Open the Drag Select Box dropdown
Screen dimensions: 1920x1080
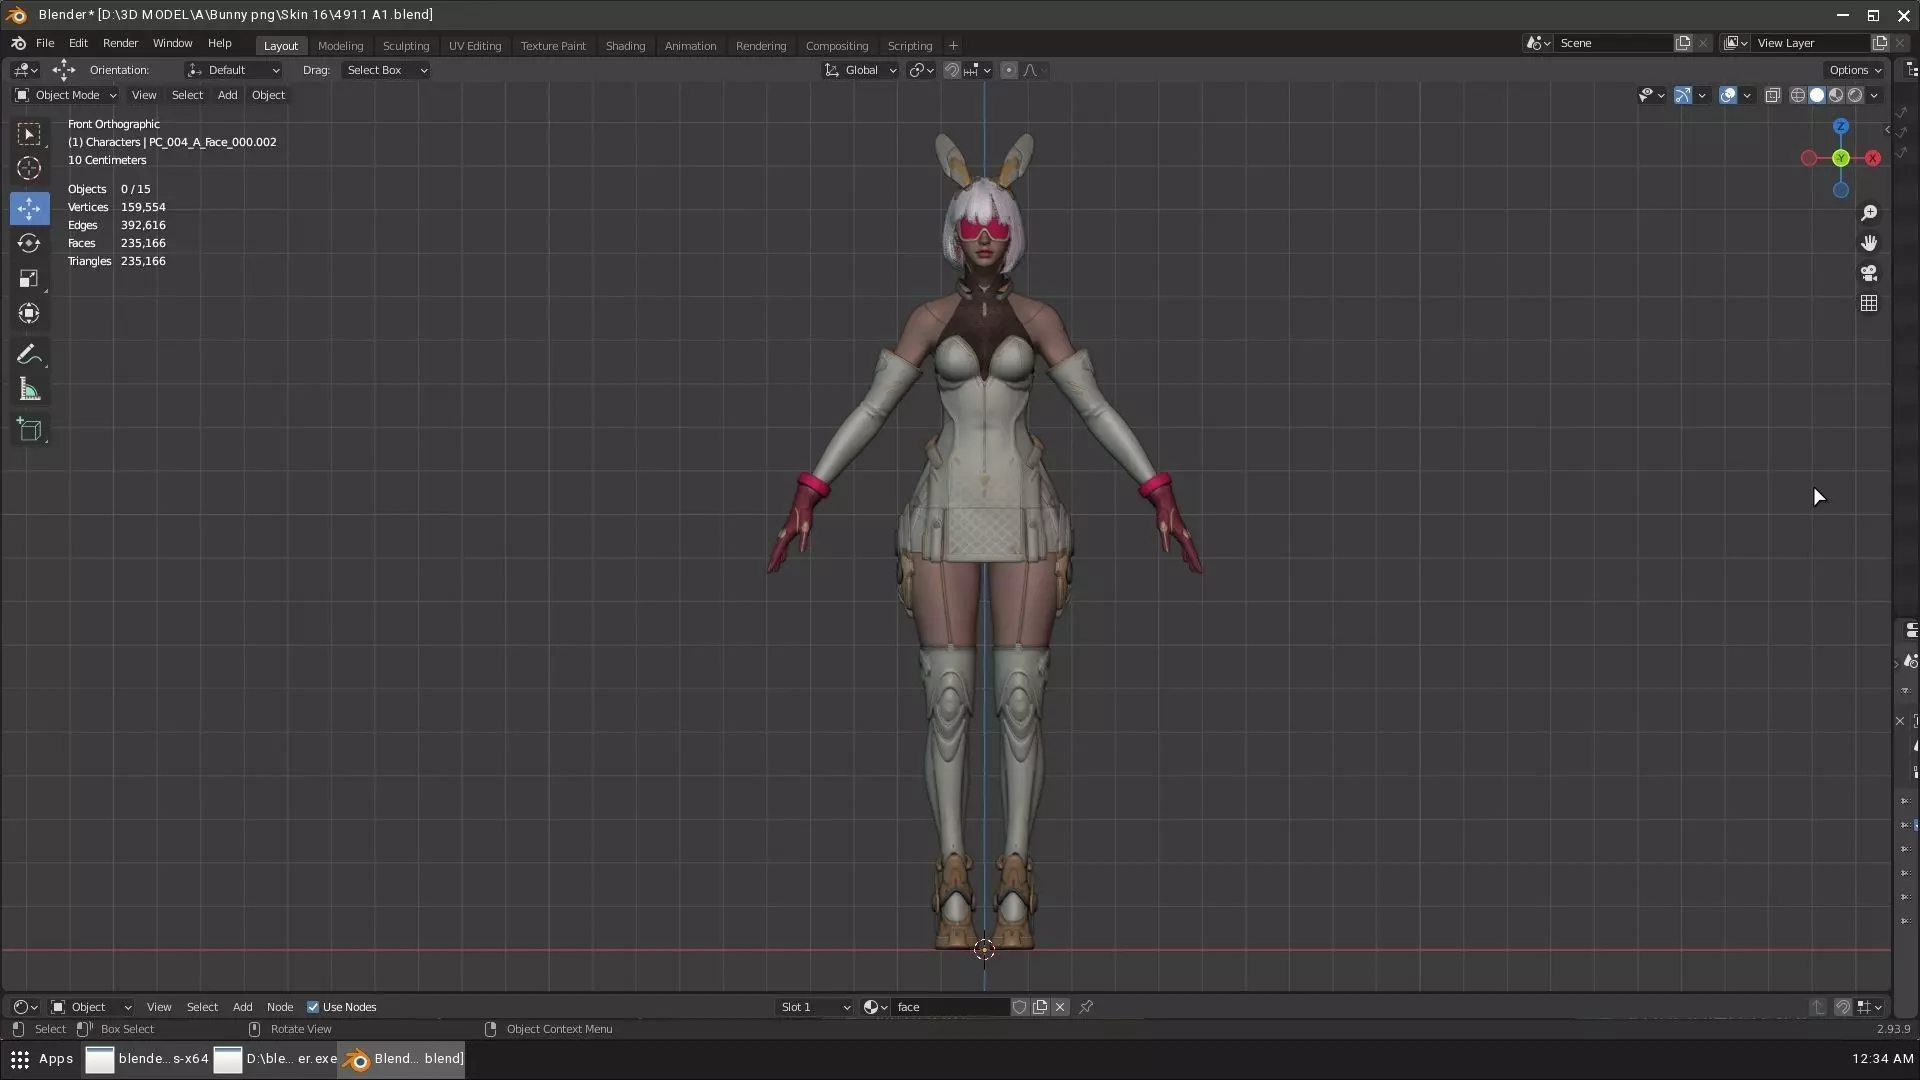tap(386, 70)
